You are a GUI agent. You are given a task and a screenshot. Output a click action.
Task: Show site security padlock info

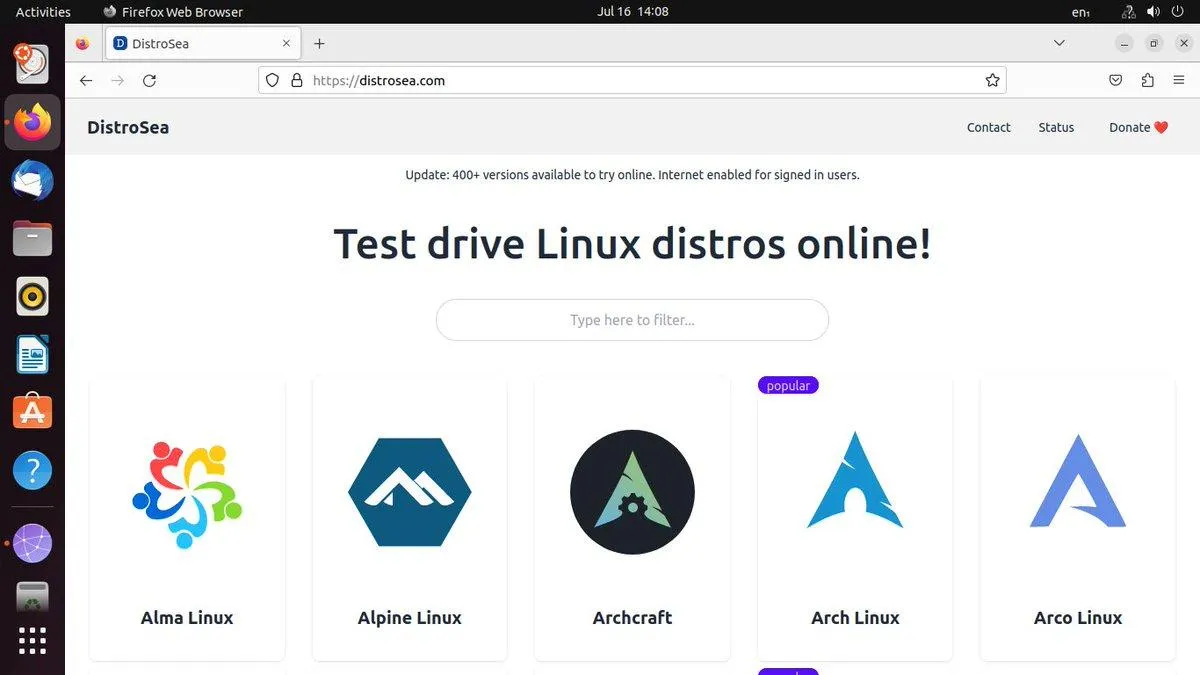tap(296, 81)
